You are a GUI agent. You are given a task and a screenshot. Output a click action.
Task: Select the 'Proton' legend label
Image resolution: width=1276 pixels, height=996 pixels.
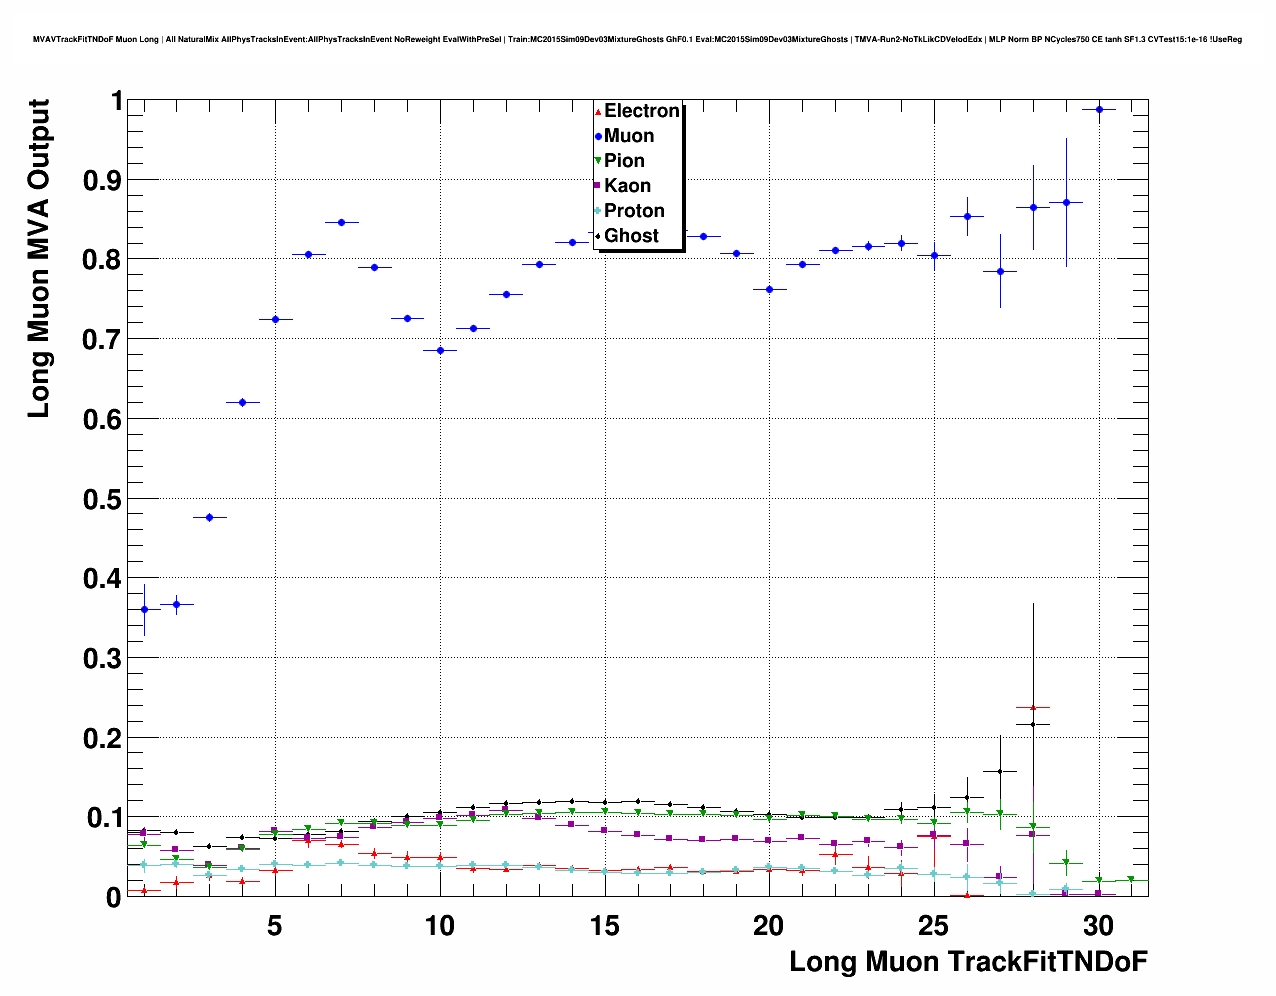point(634,211)
